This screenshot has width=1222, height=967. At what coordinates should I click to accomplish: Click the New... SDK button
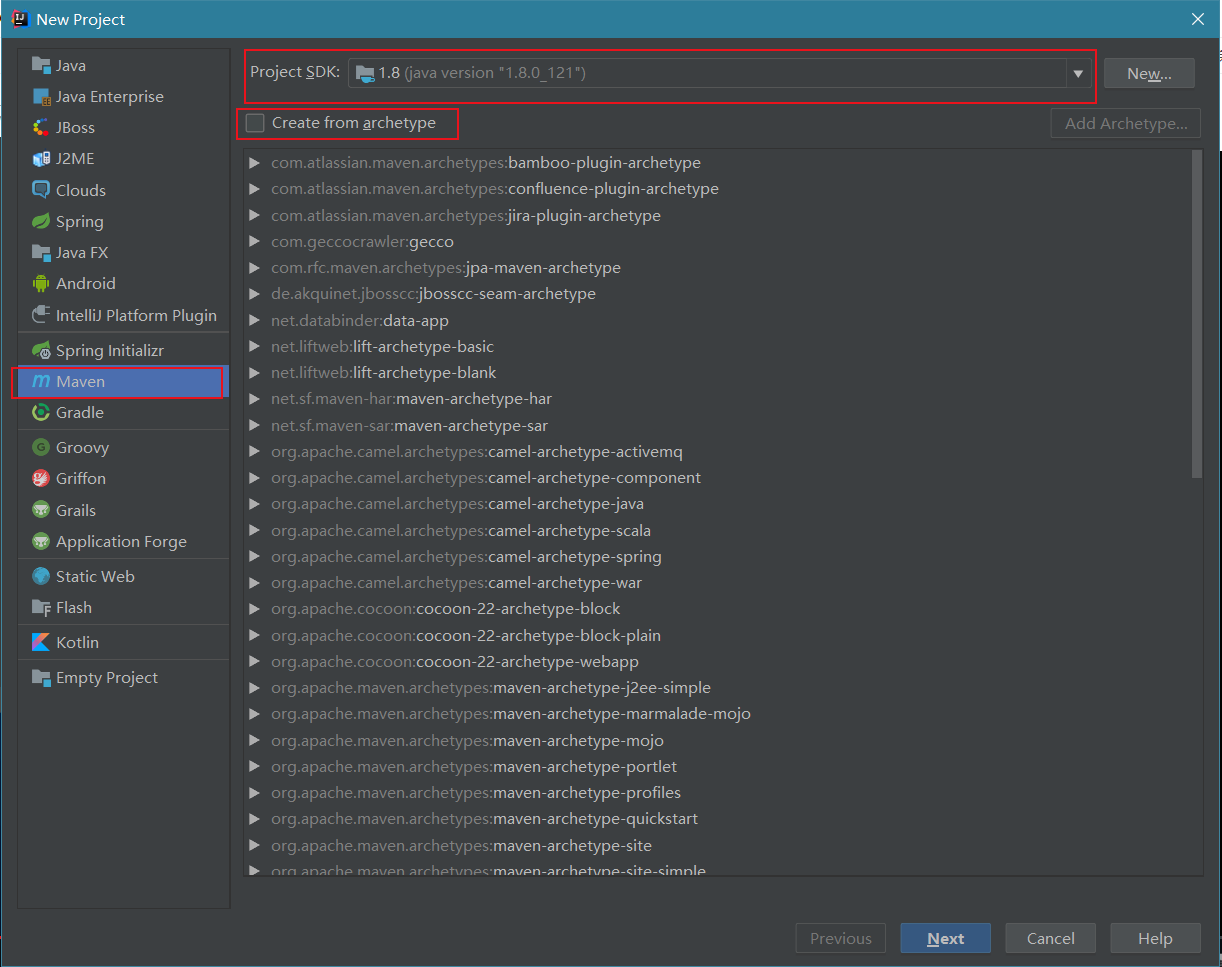point(1150,73)
